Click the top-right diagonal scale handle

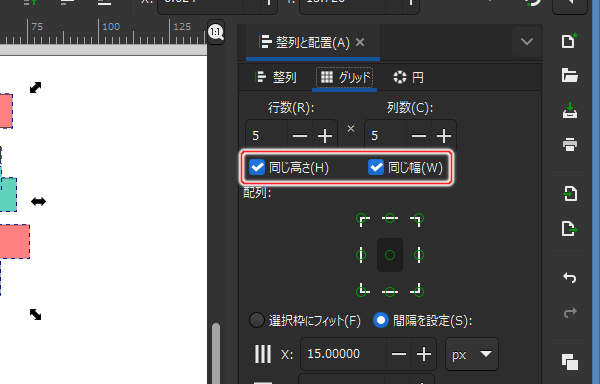(36, 88)
